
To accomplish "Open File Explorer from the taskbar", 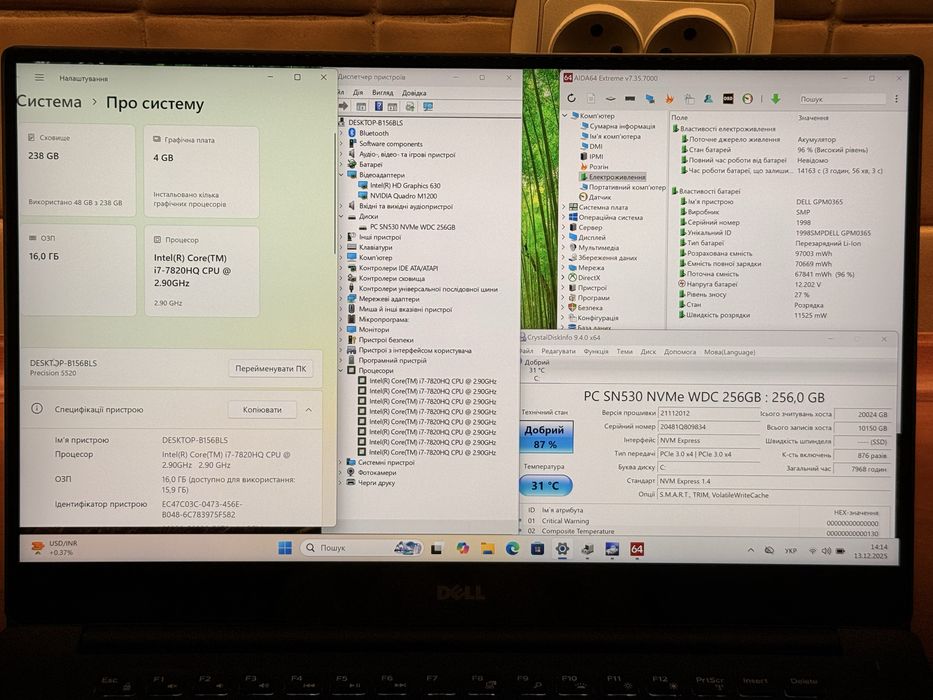I will tap(488, 549).
